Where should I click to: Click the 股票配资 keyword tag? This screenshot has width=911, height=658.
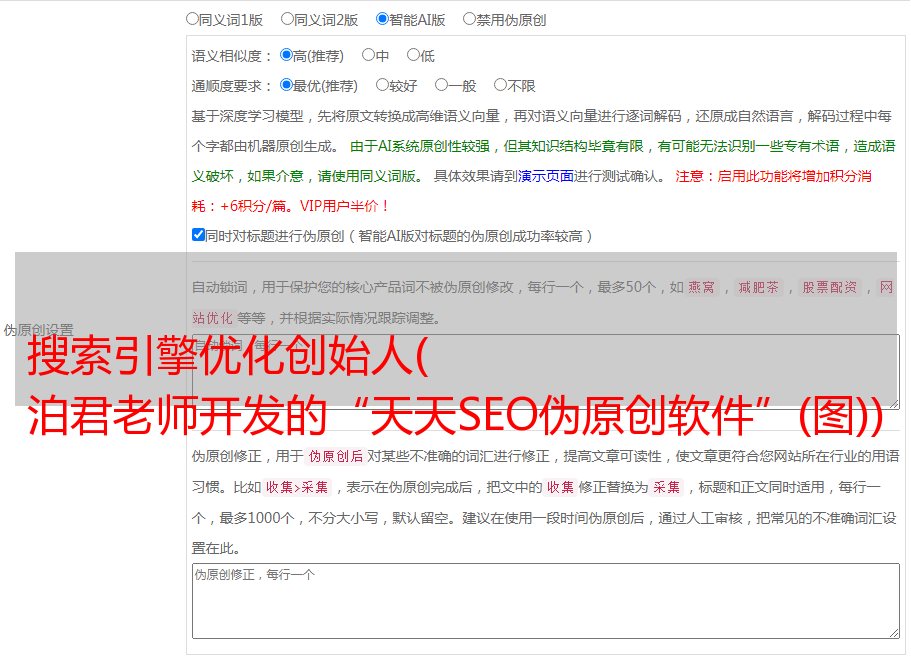tap(830, 287)
